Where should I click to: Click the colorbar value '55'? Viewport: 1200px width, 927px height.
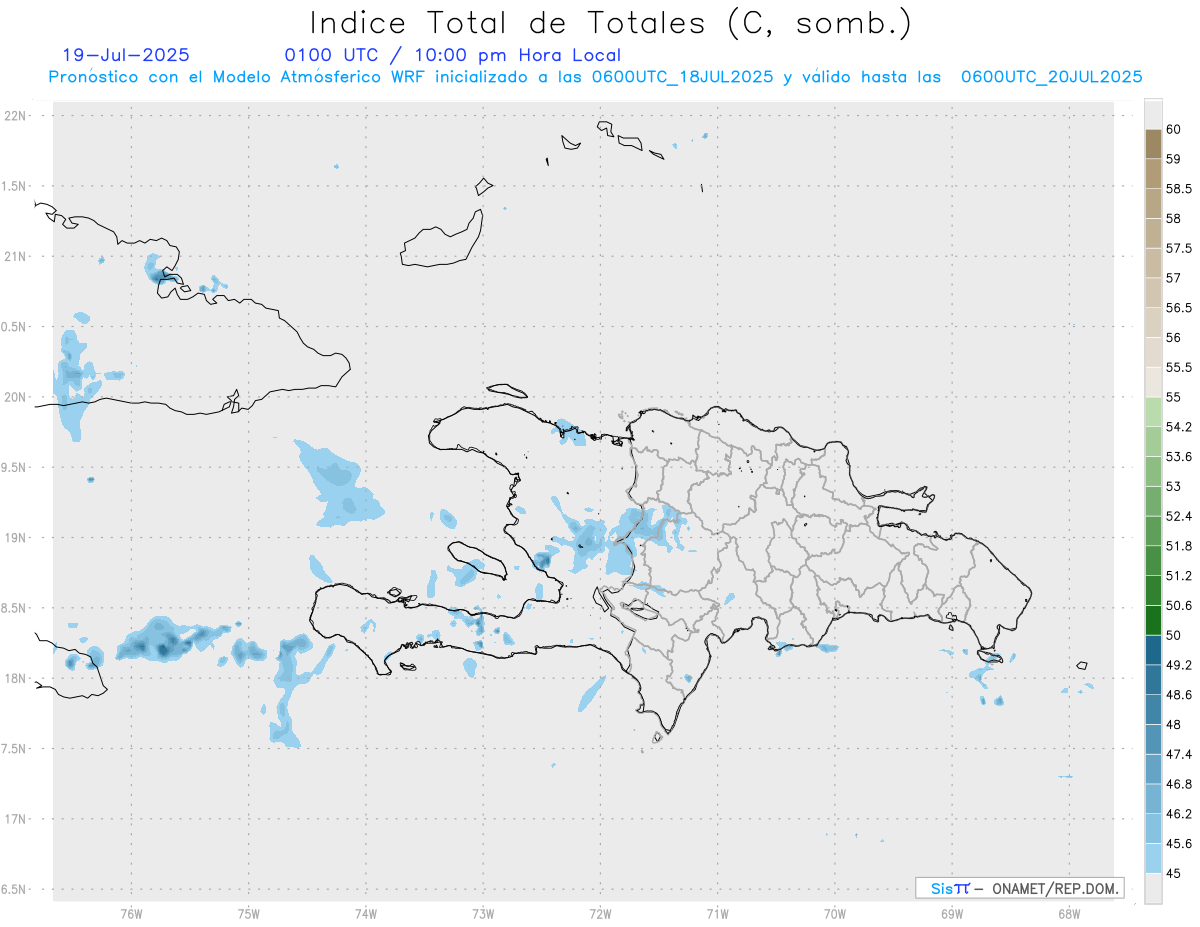[1173, 397]
